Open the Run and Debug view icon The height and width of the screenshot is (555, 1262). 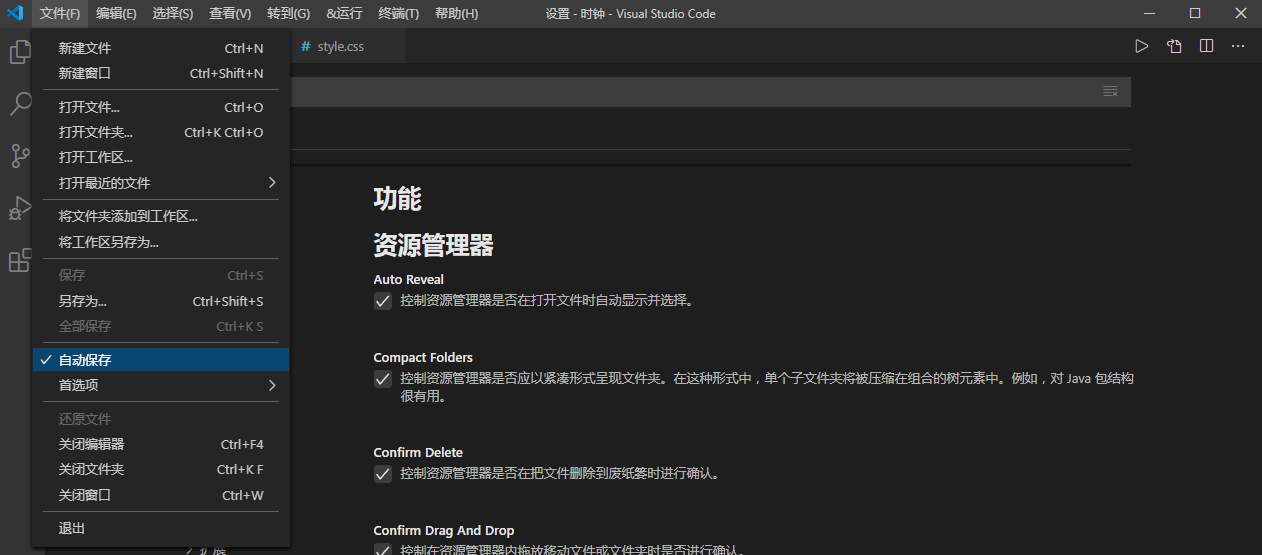[19, 208]
